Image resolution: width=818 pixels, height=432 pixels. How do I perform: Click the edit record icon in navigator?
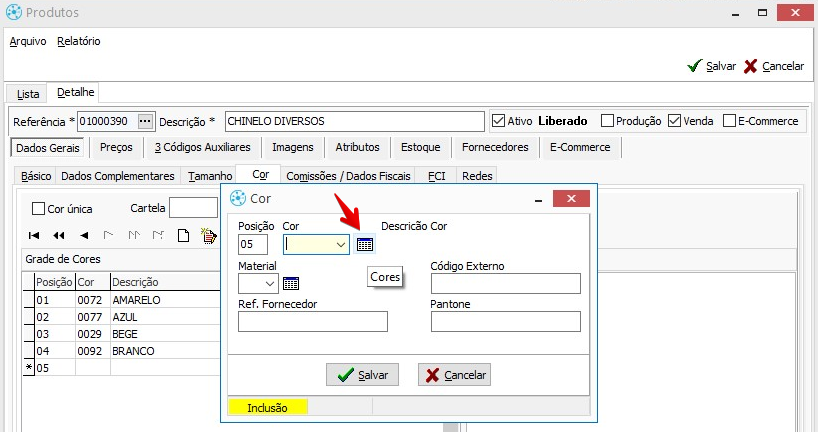[208, 236]
